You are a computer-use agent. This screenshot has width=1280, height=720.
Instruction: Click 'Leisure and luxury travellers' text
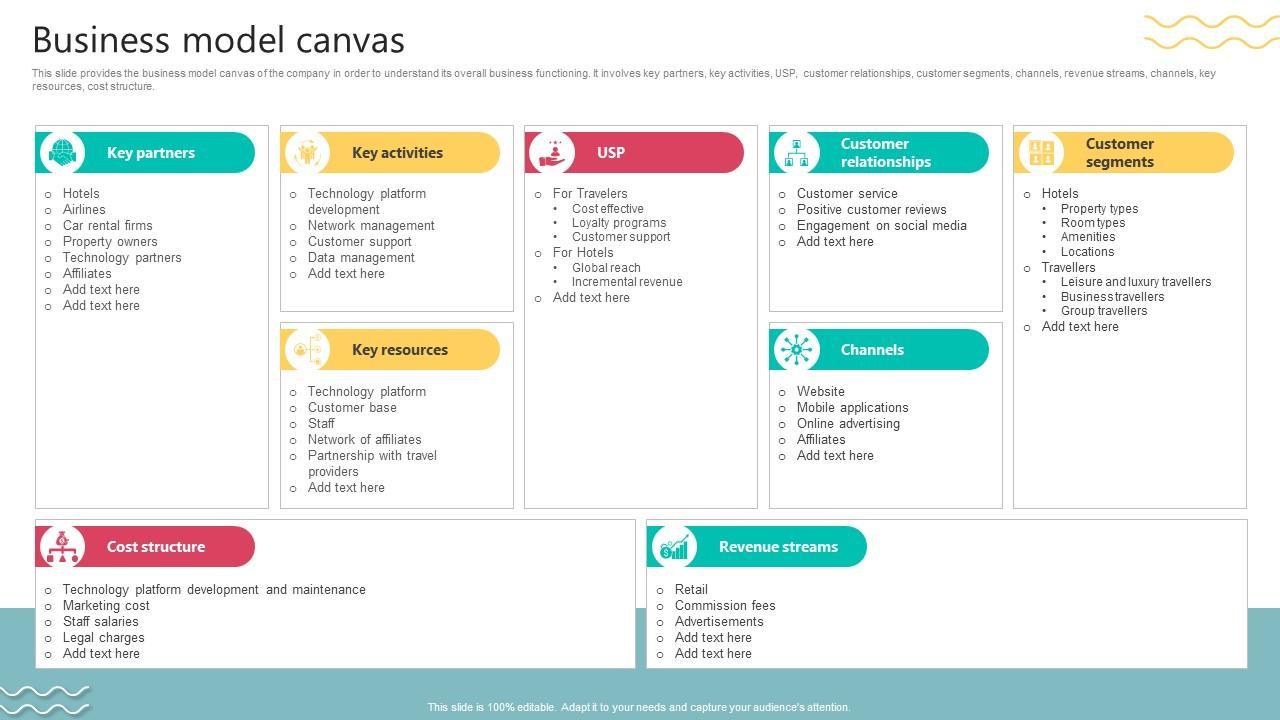(1136, 282)
